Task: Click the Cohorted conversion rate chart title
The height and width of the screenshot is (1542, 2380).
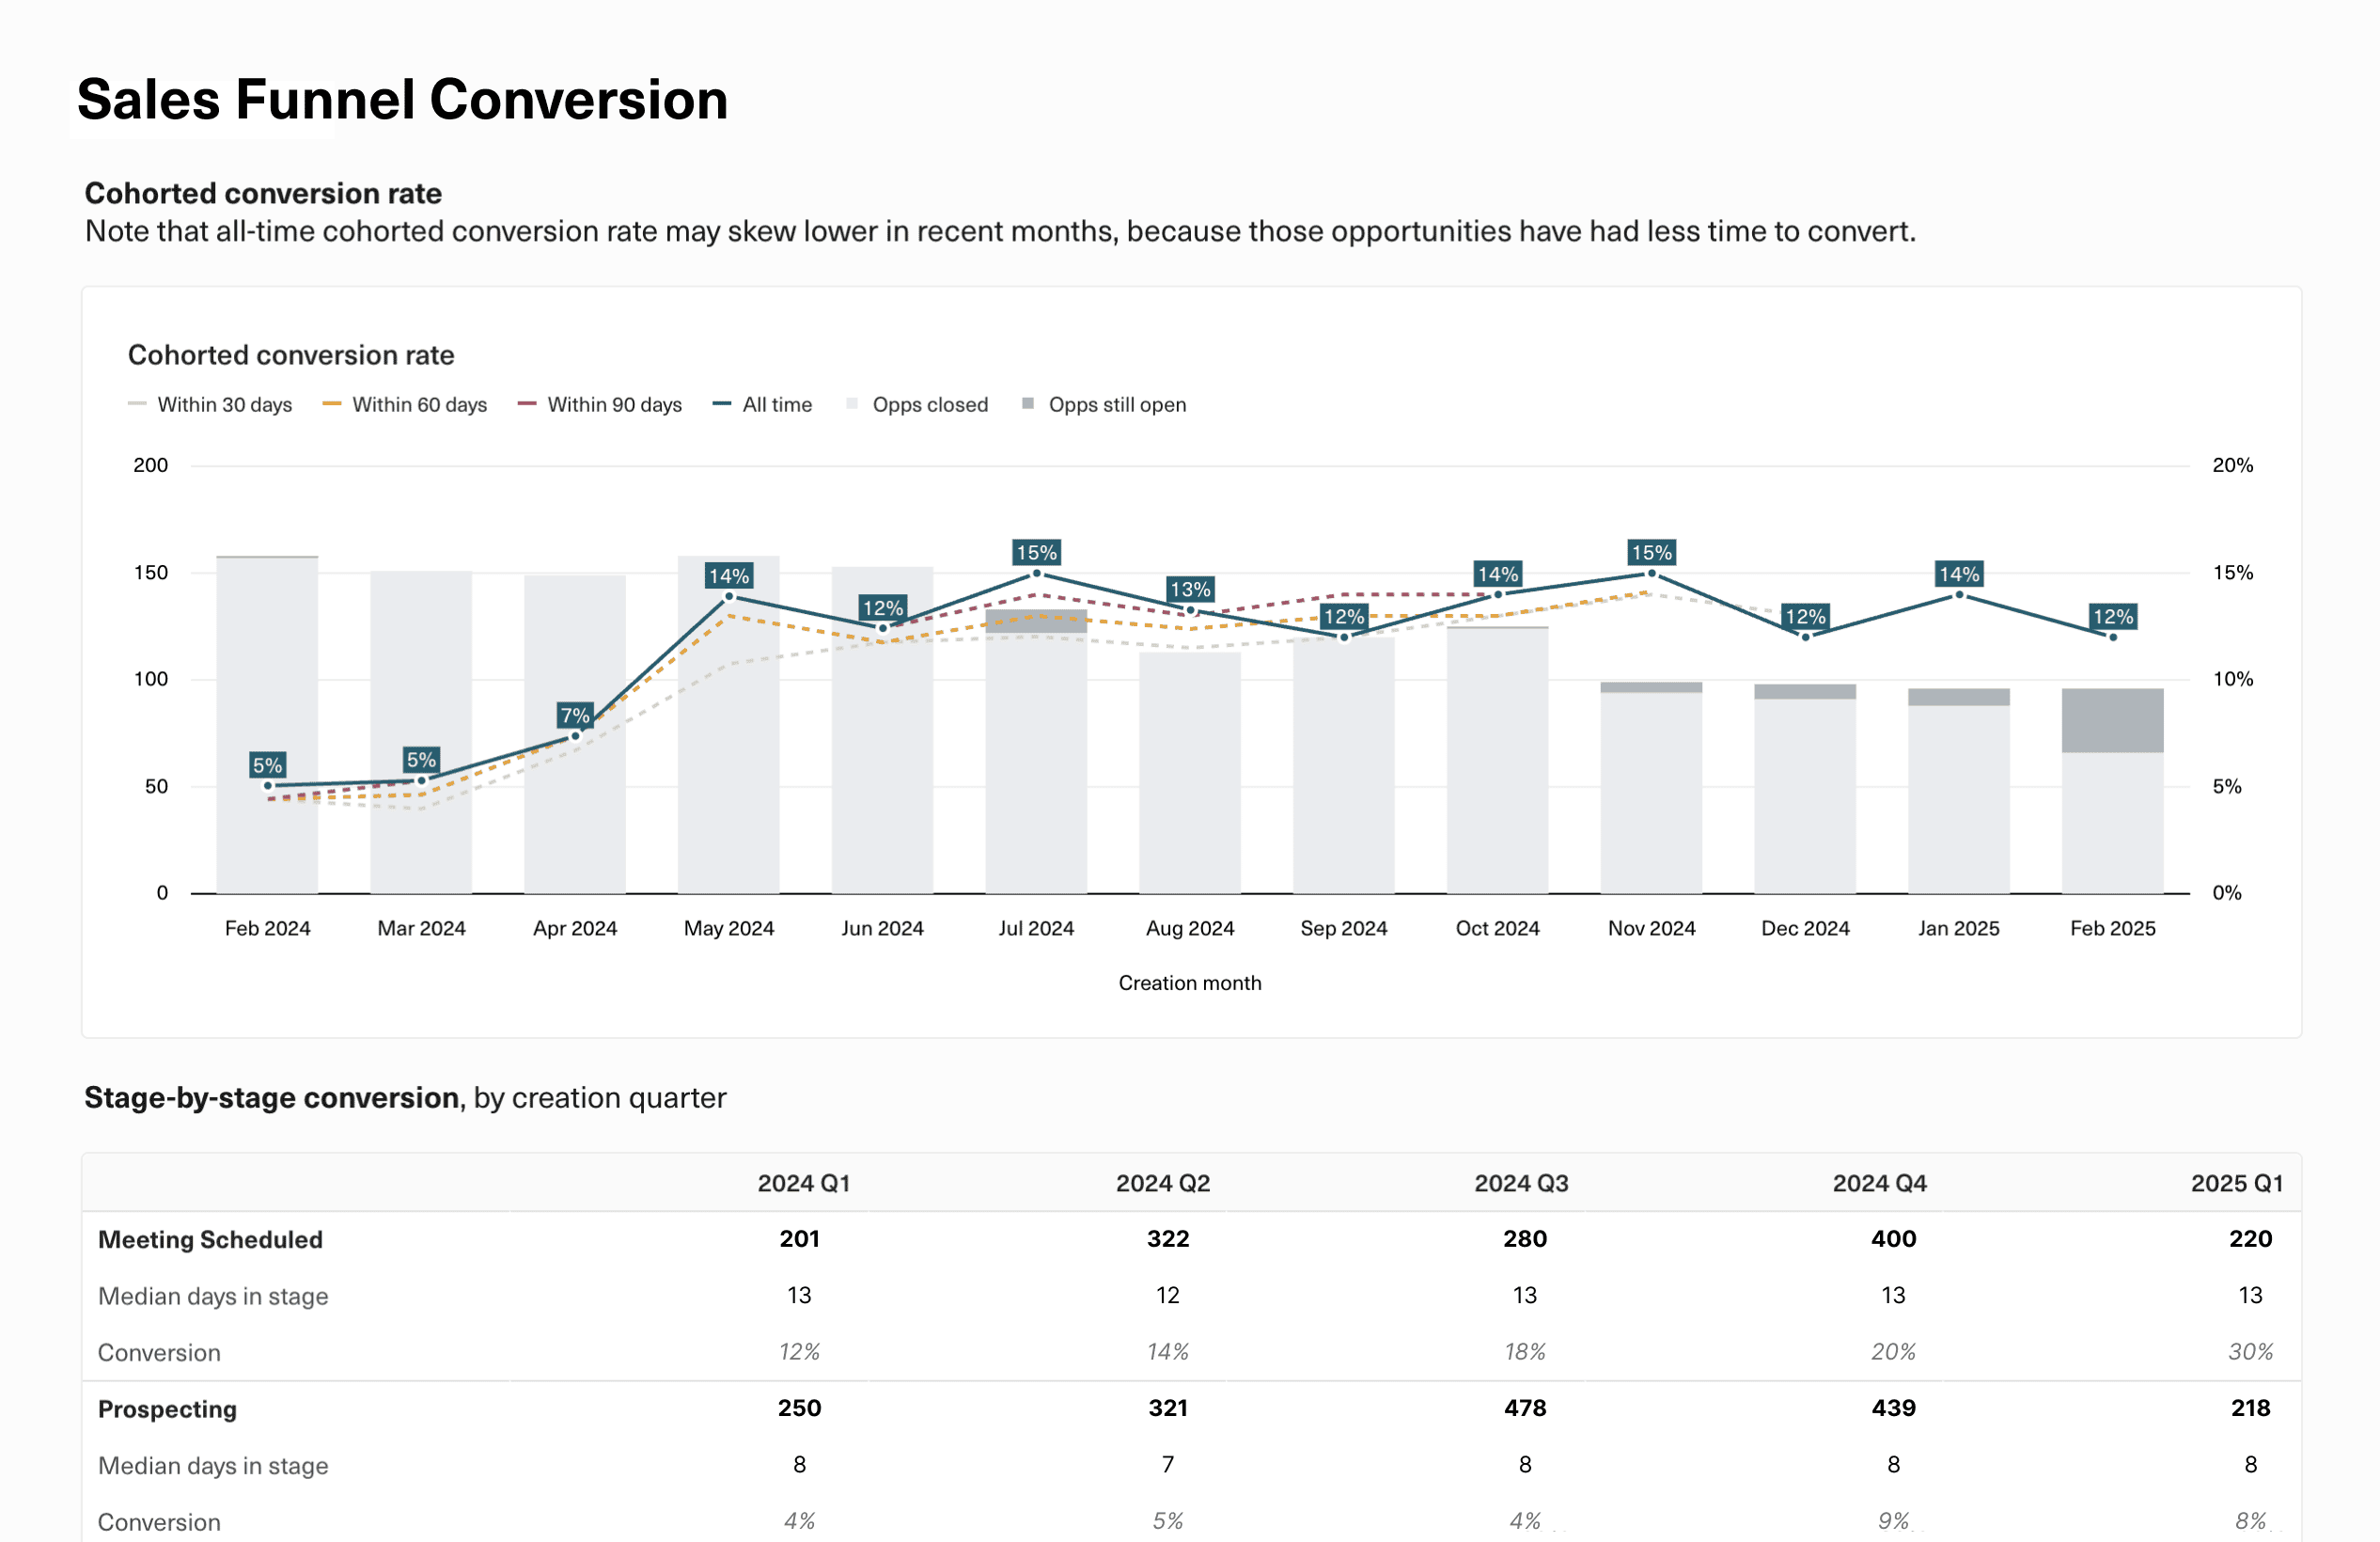Action: pos(291,354)
